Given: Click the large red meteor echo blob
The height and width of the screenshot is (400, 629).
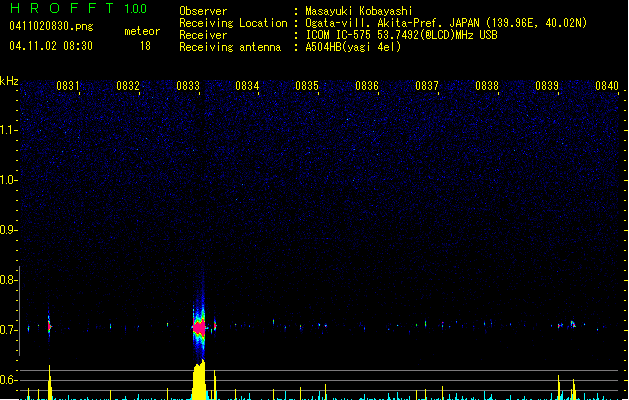Looking at the screenshot, I should pyautogui.click(x=199, y=327).
